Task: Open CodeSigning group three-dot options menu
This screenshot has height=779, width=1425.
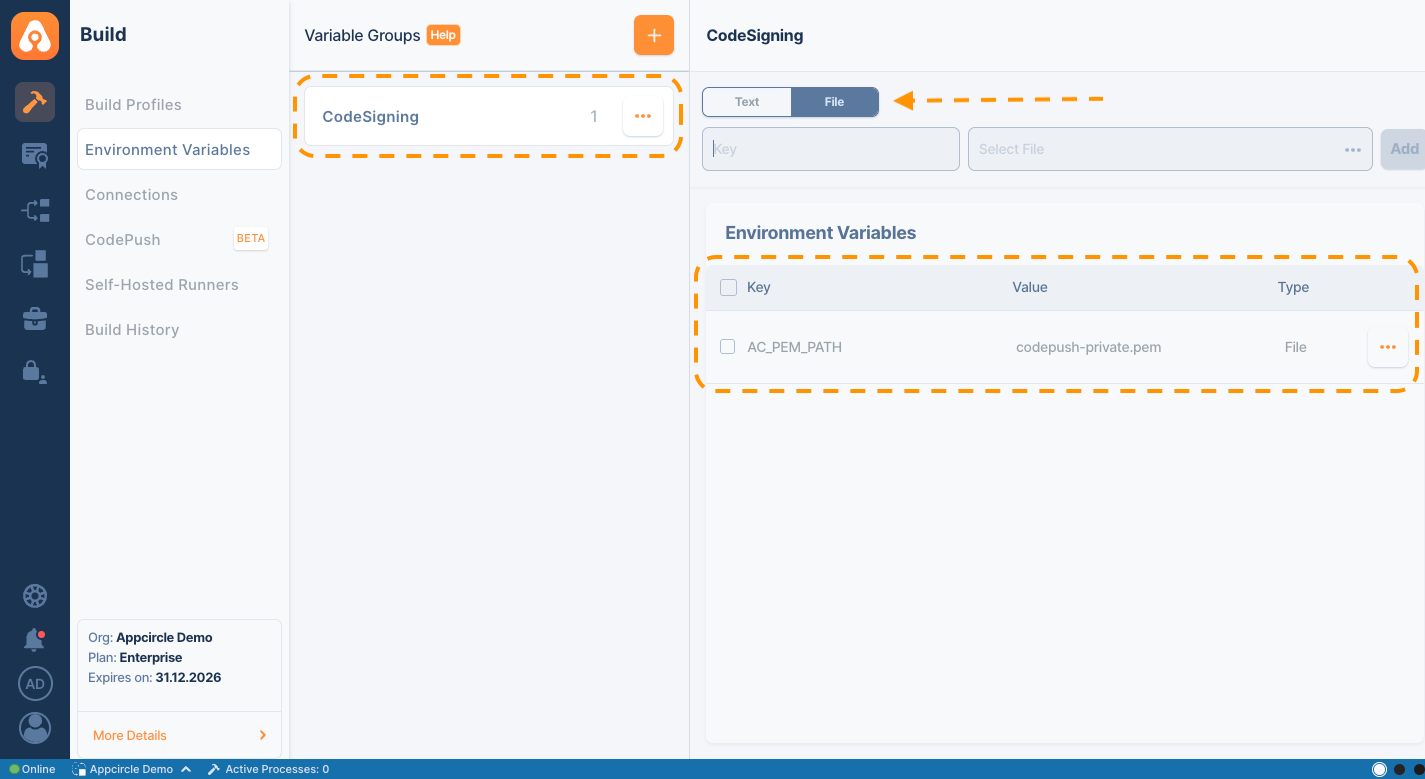Action: click(x=642, y=117)
